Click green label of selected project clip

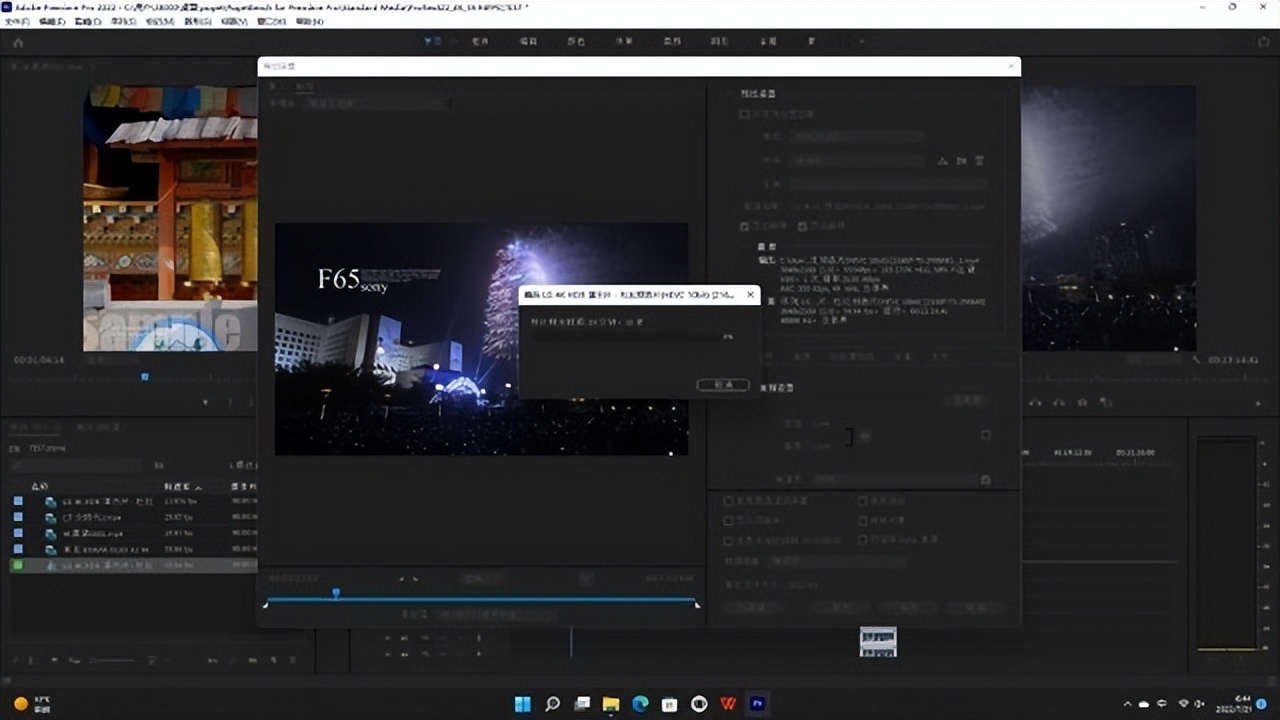click(17, 565)
